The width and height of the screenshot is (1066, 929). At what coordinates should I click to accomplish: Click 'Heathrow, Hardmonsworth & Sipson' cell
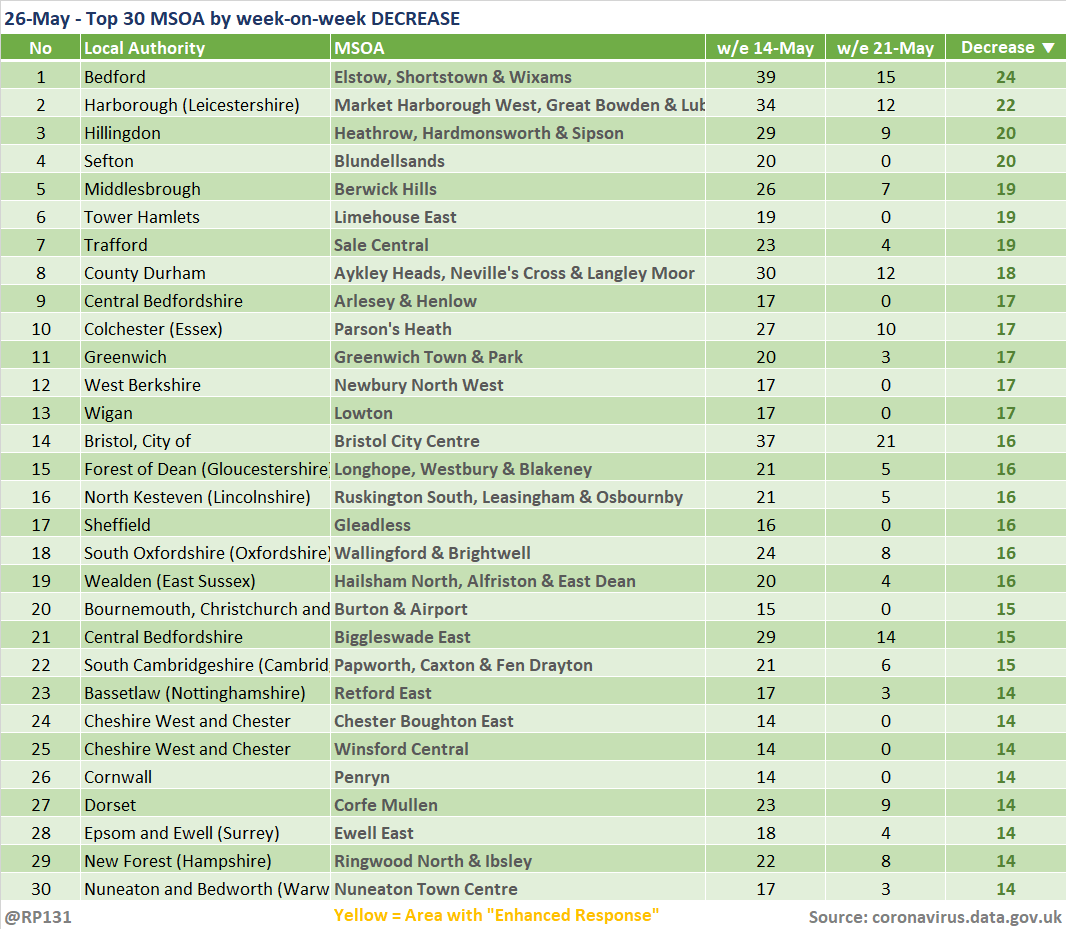click(518, 133)
